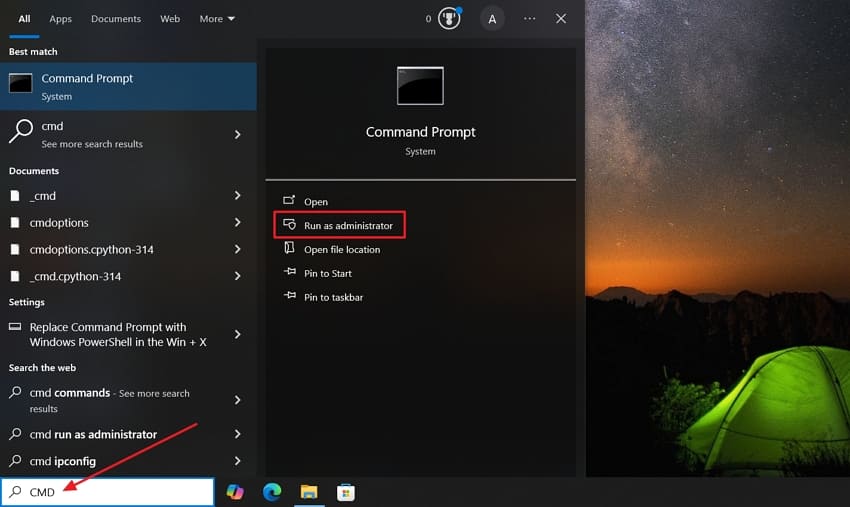Click the shield icon for Run as administrator

(289, 224)
